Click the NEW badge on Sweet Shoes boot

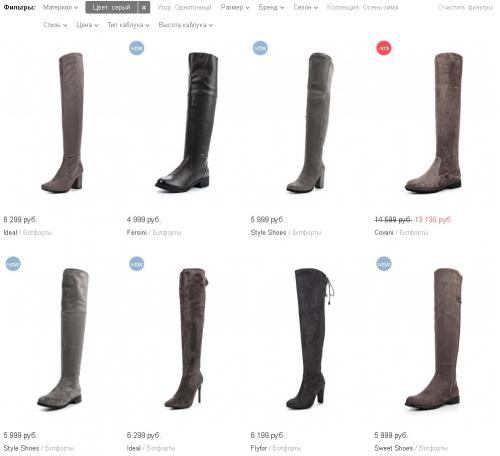point(384,264)
